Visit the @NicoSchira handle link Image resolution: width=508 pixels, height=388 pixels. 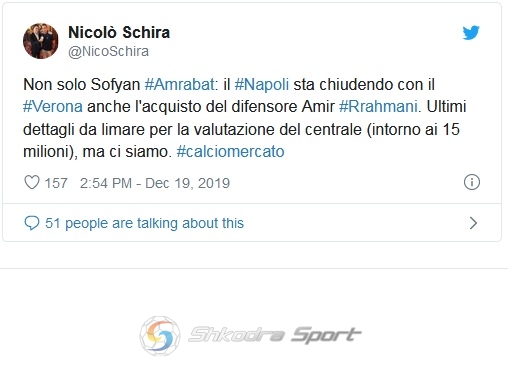tap(108, 51)
